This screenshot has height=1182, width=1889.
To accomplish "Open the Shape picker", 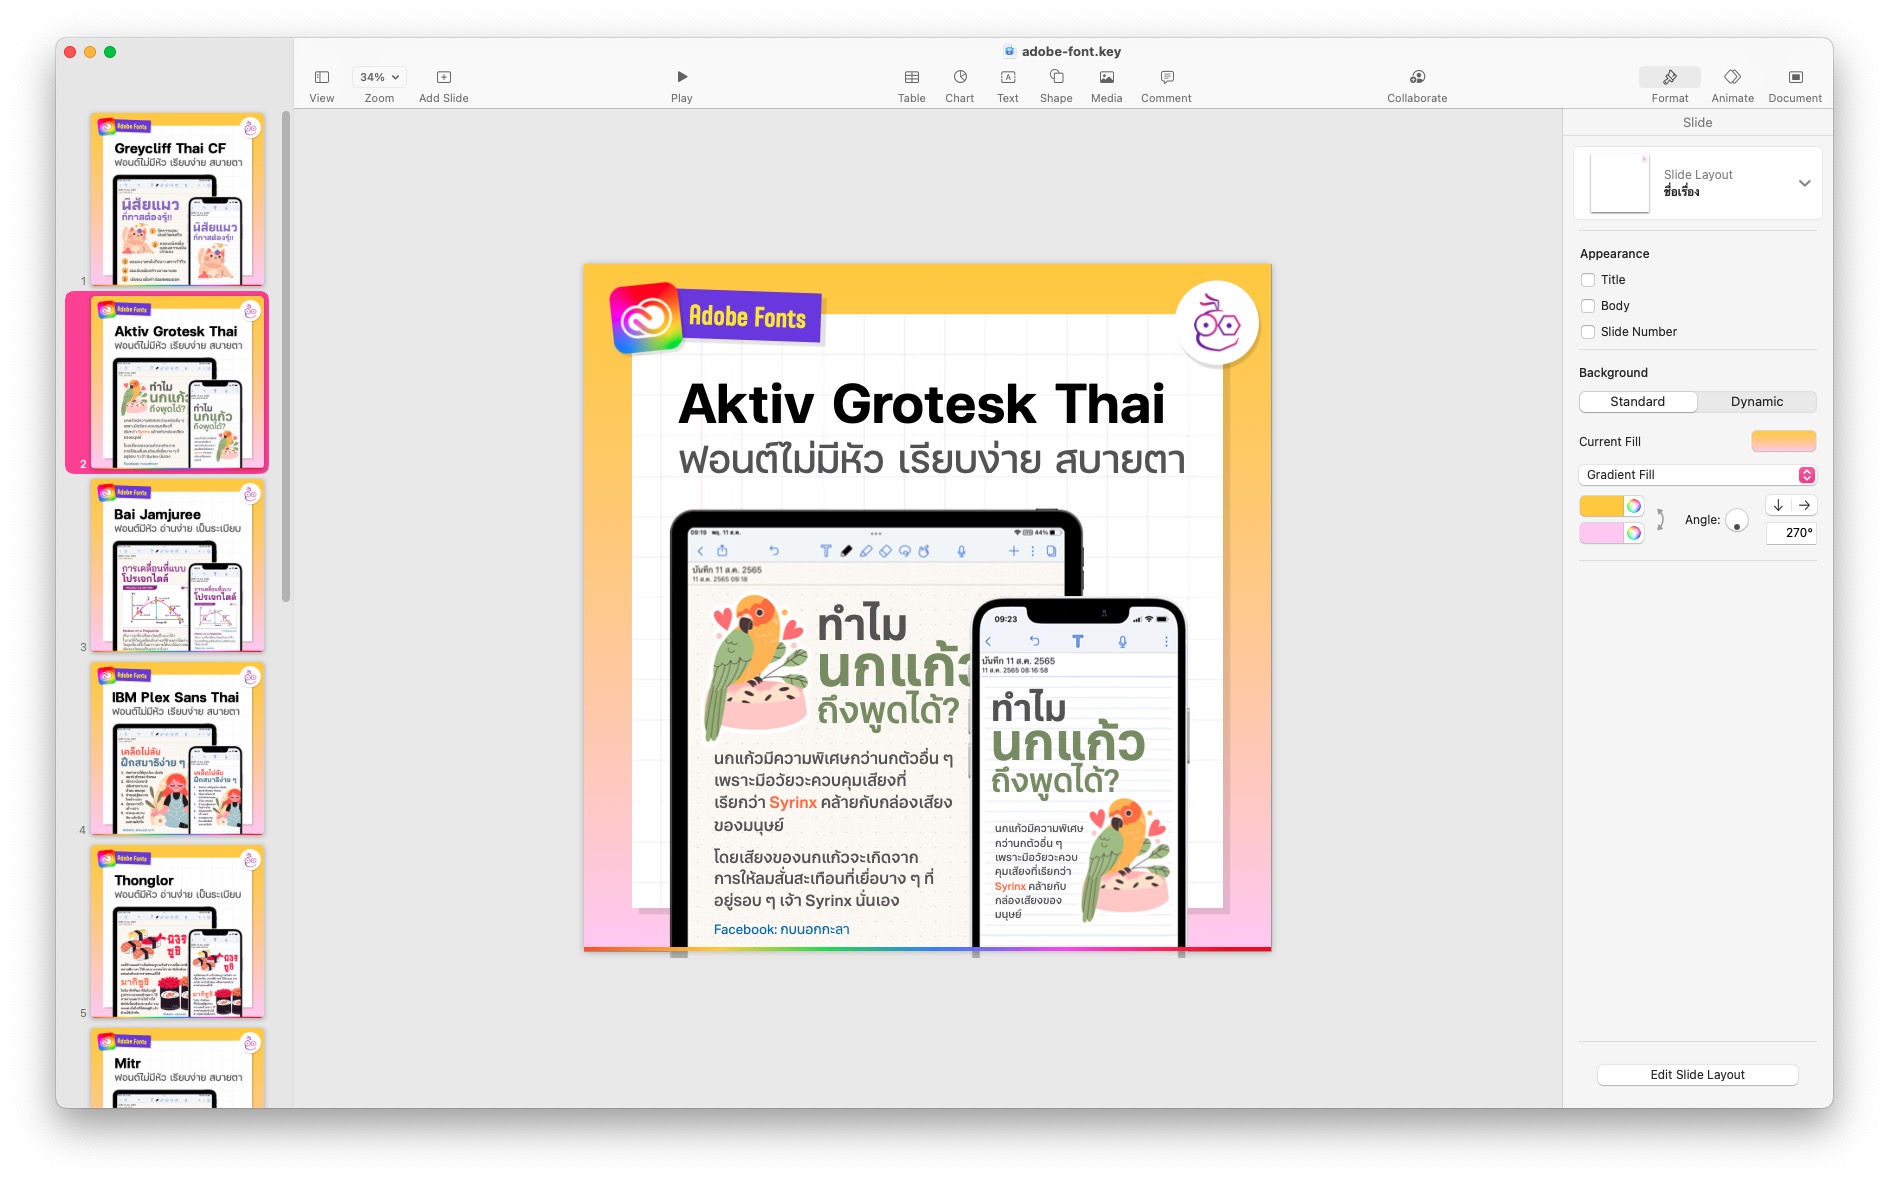I will click(x=1055, y=78).
